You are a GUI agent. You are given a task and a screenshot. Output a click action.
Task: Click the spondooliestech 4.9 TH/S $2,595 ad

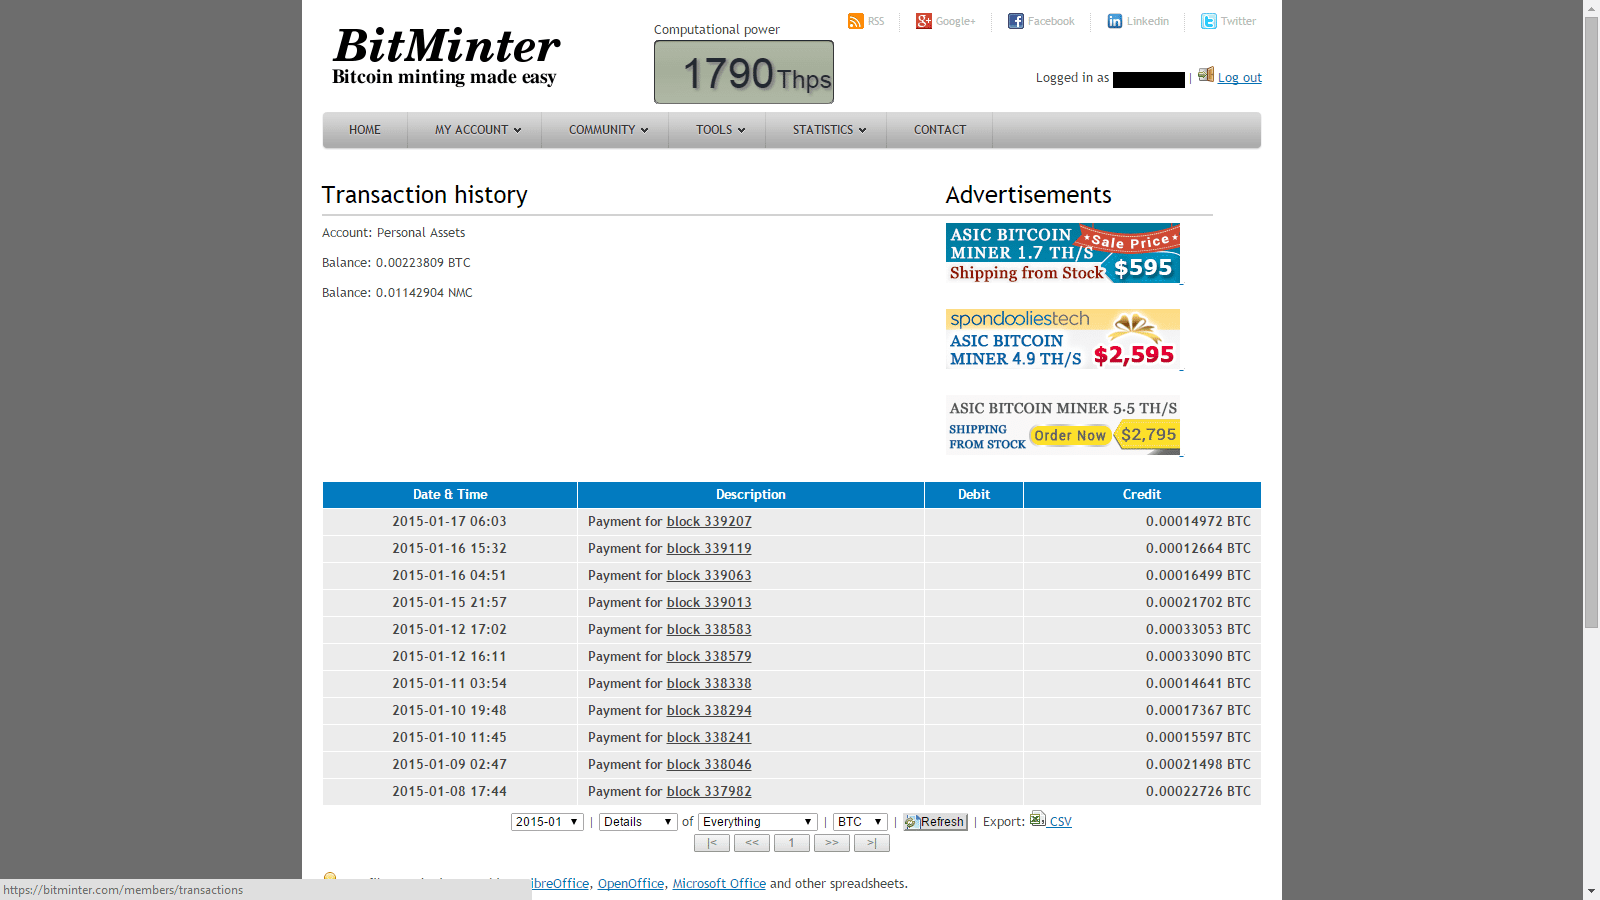[x=1063, y=339]
